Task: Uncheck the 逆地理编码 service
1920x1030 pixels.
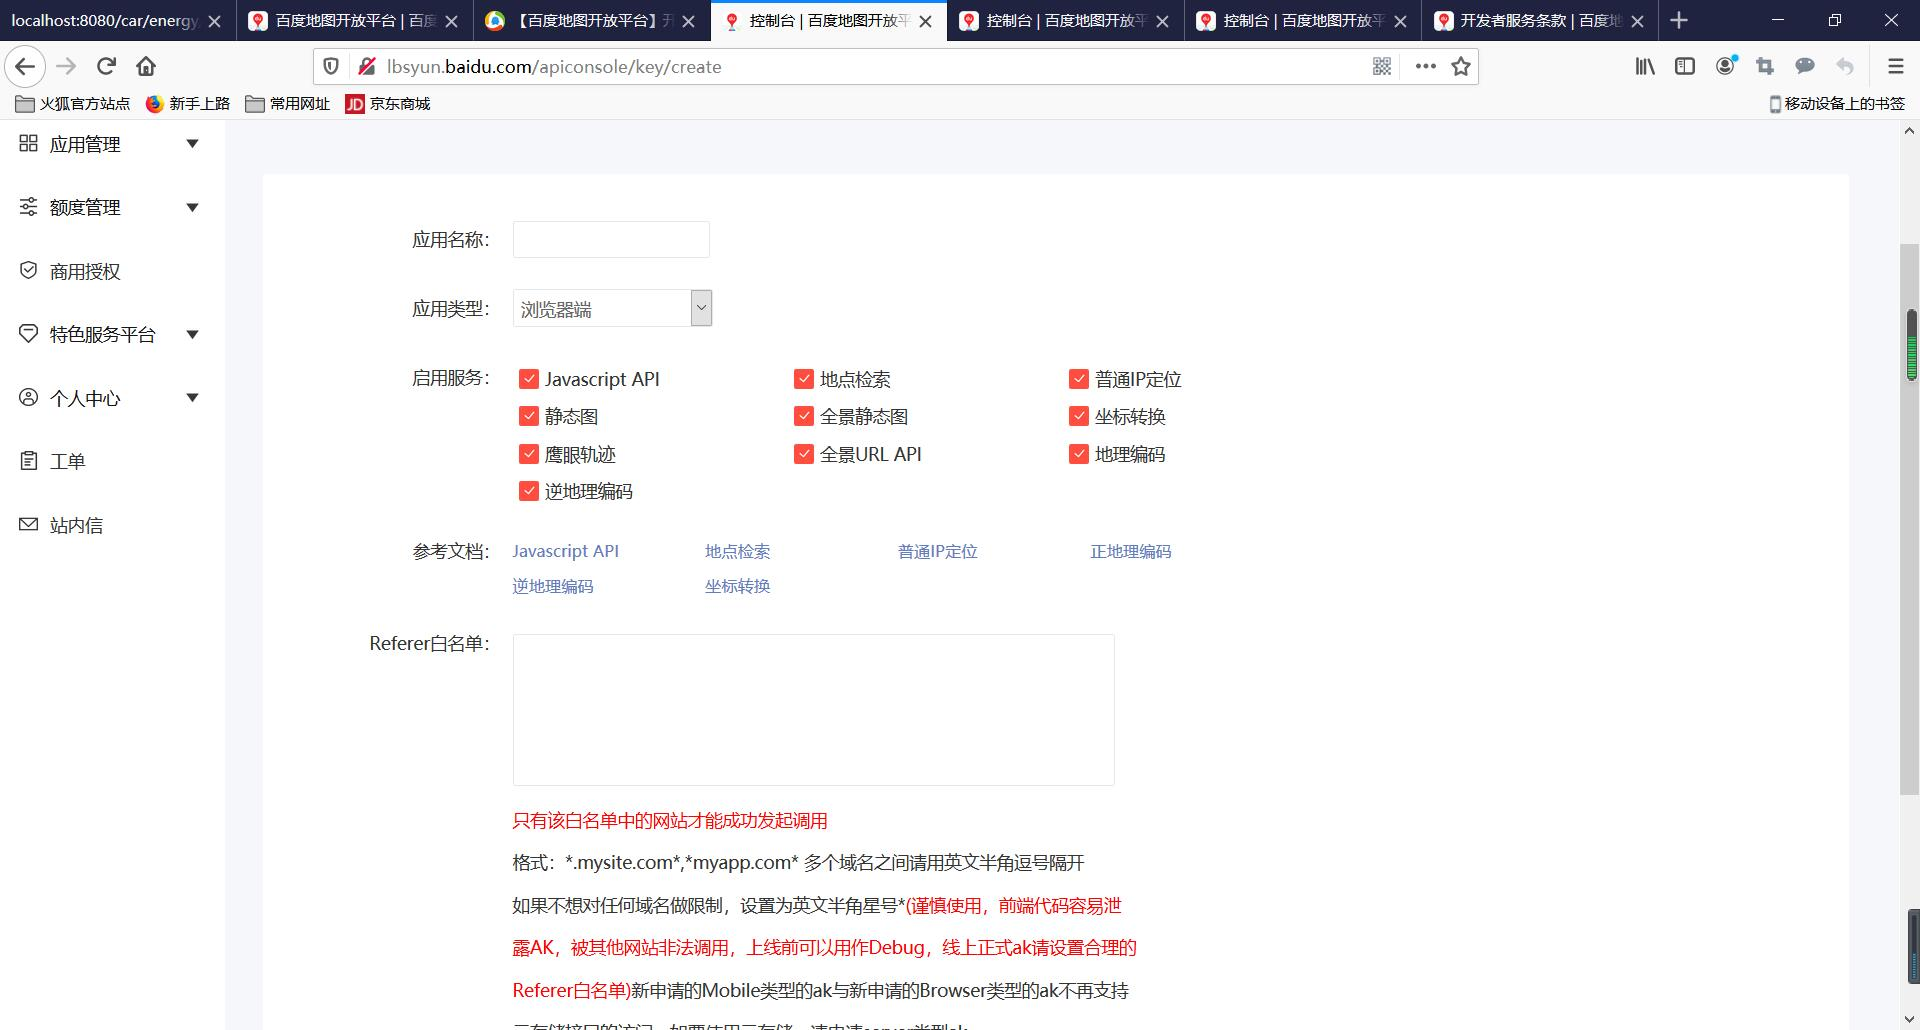Action: (529, 490)
